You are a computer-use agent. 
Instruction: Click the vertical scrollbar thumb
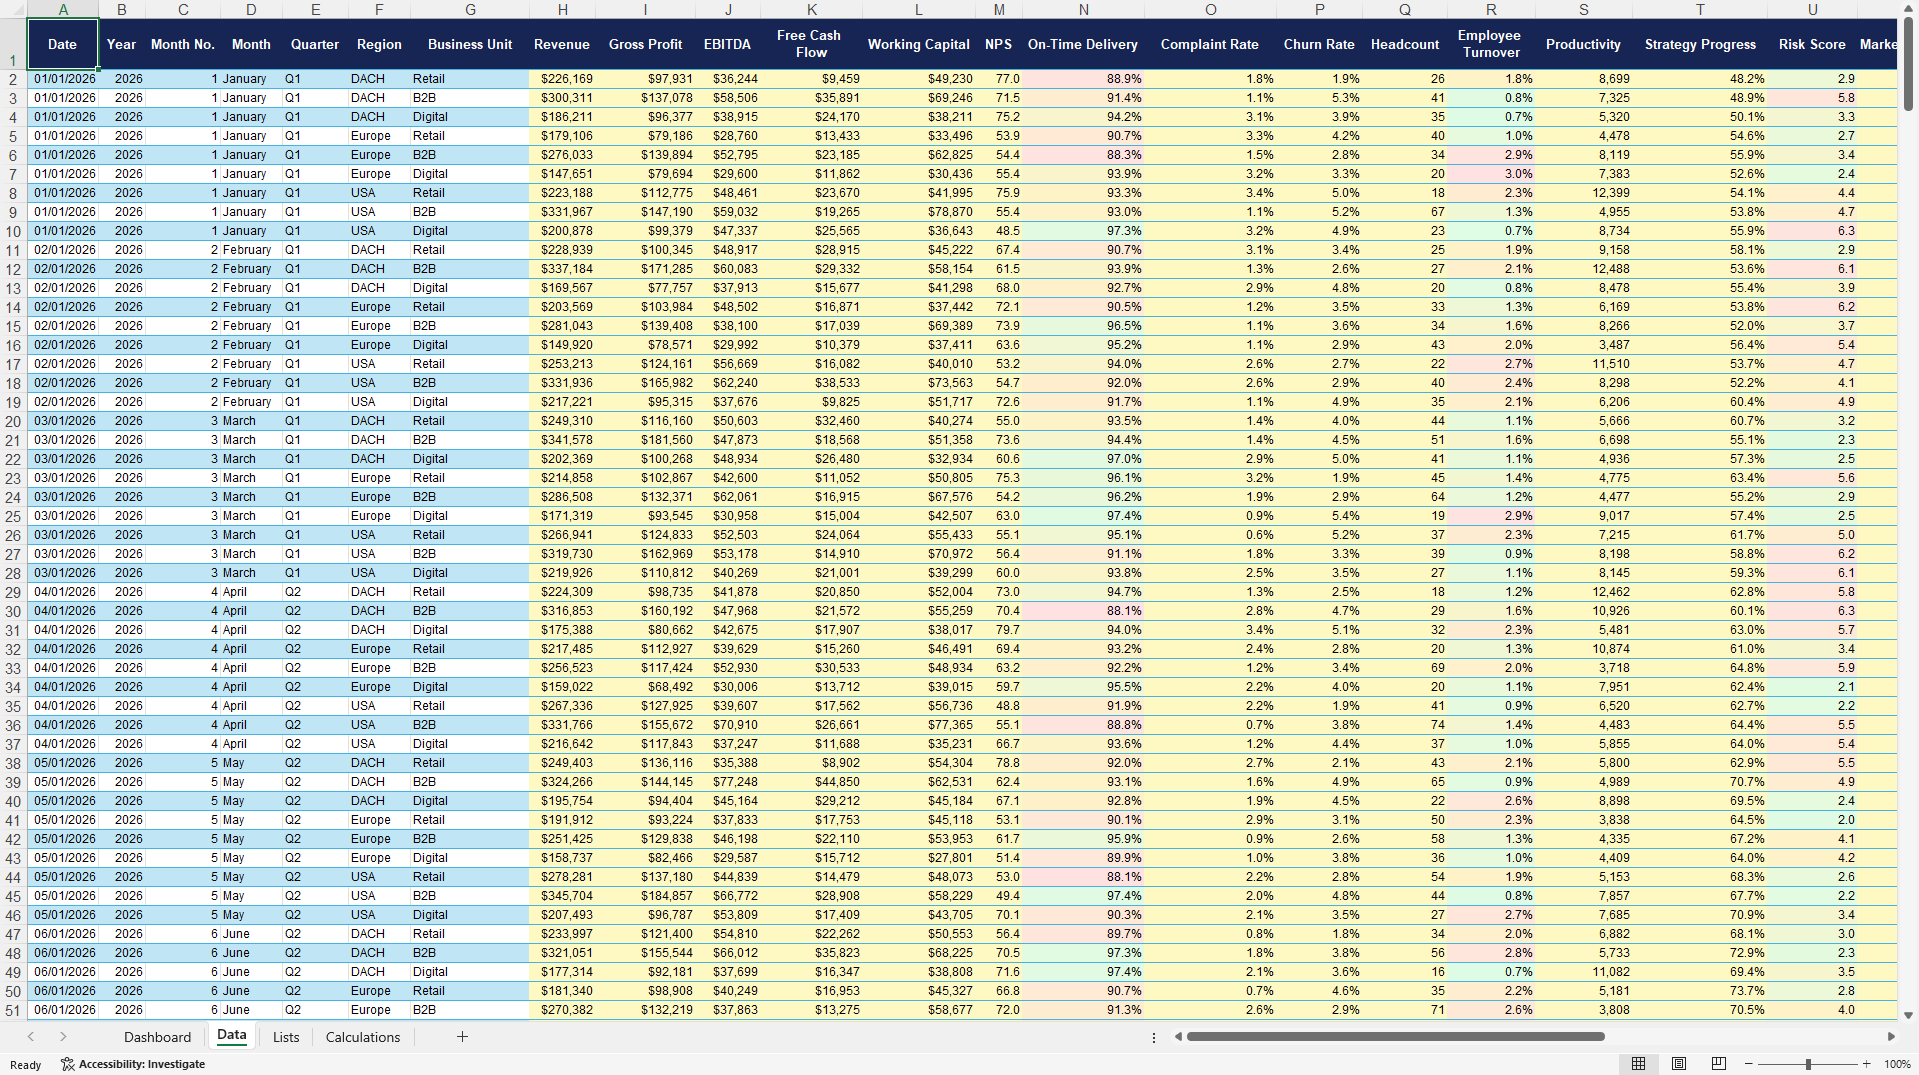[1909, 62]
